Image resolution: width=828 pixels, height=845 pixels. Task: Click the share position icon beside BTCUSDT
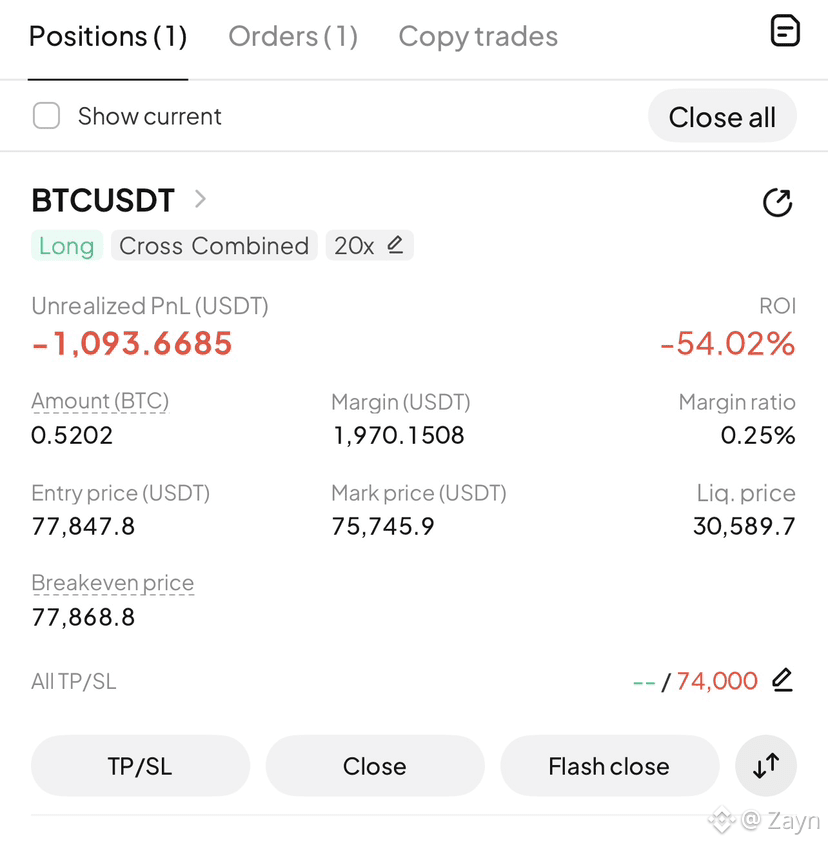[x=777, y=203]
